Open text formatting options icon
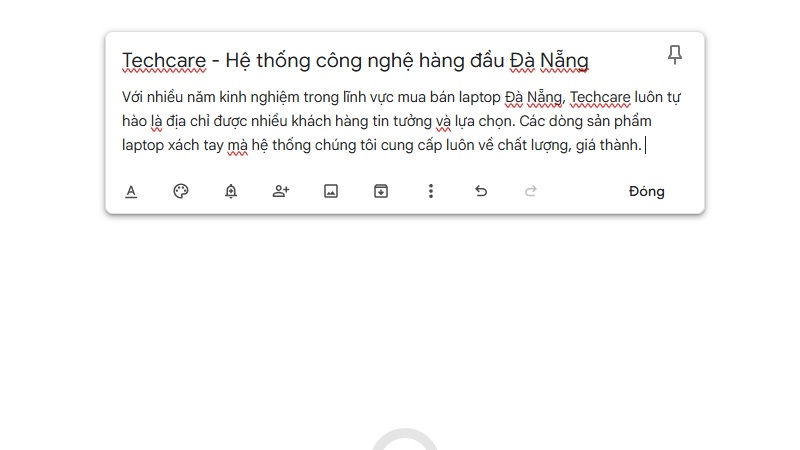 pyautogui.click(x=131, y=191)
